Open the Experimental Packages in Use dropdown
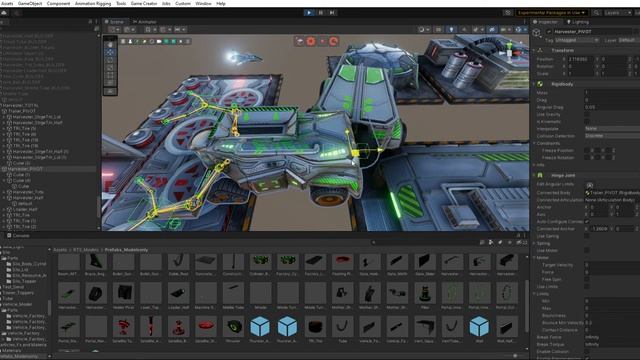This screenshot has width=640, height=360. click(x=551, y=13)
